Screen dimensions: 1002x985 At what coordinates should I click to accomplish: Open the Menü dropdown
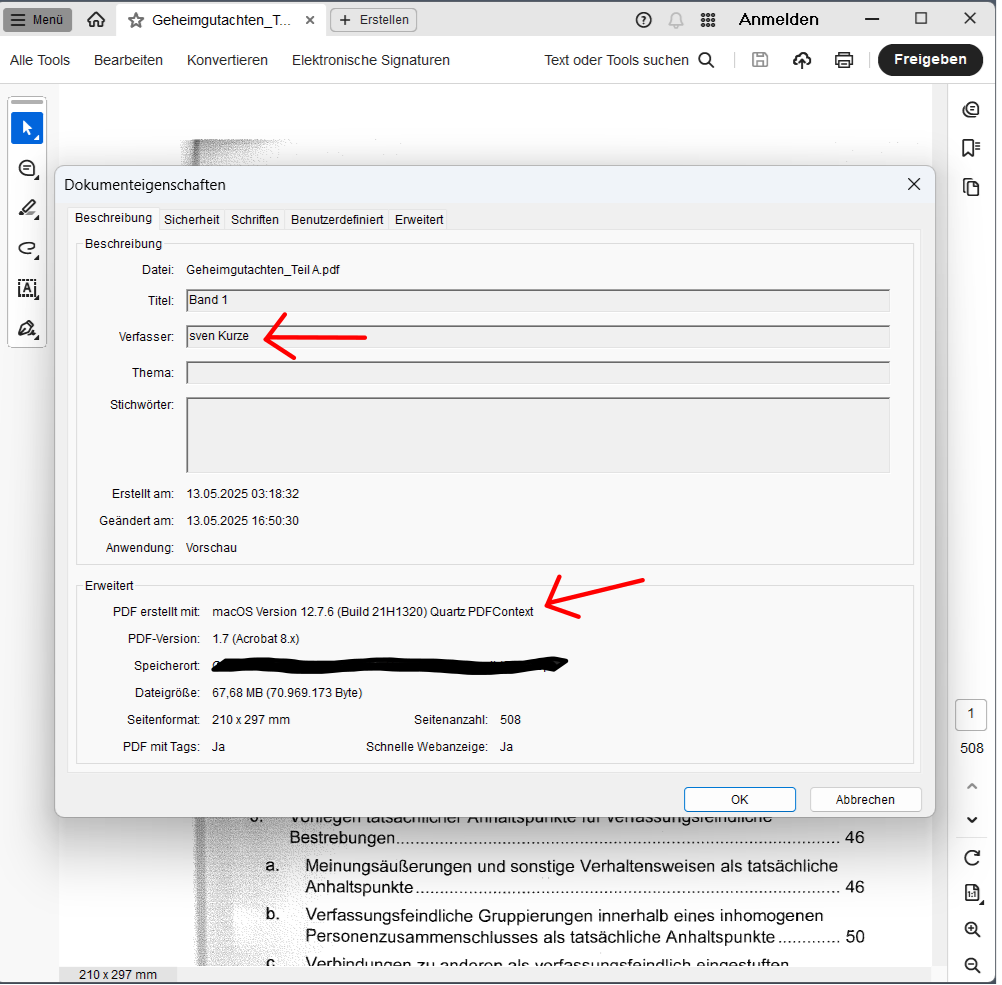37,19
